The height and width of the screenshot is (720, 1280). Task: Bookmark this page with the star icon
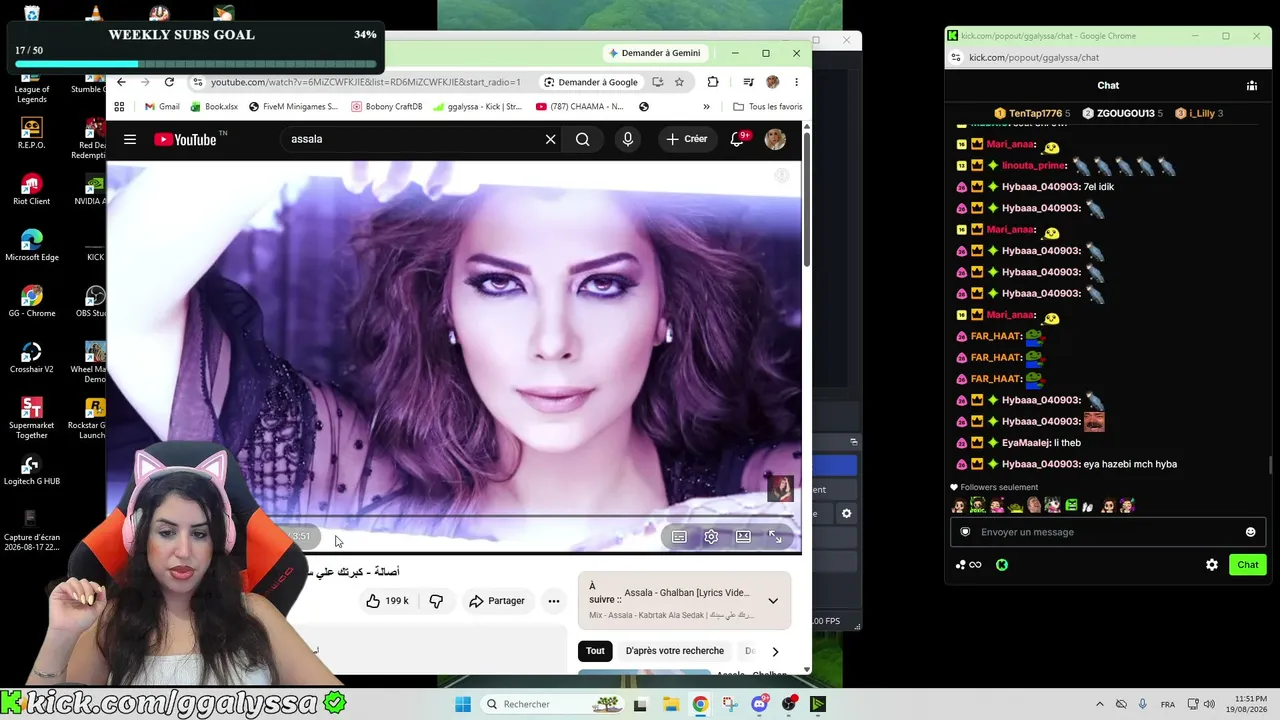click(x=679, y=82)
